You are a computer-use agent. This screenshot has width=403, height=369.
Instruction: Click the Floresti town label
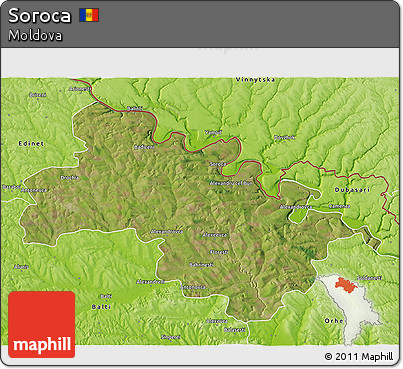point(219,252)
